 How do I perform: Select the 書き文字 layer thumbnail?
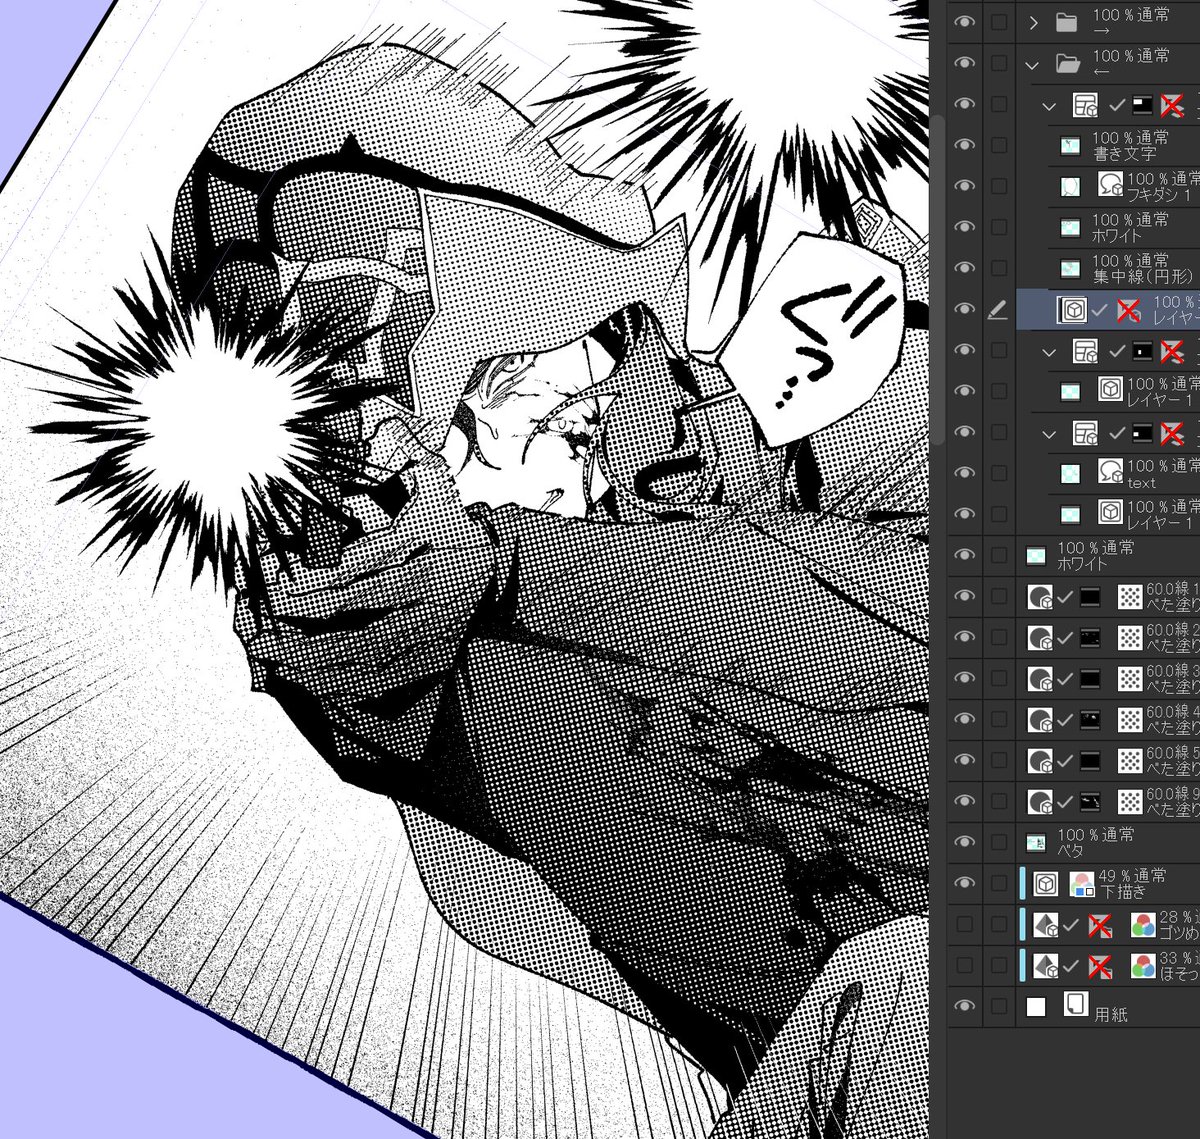click(1071, 146)
